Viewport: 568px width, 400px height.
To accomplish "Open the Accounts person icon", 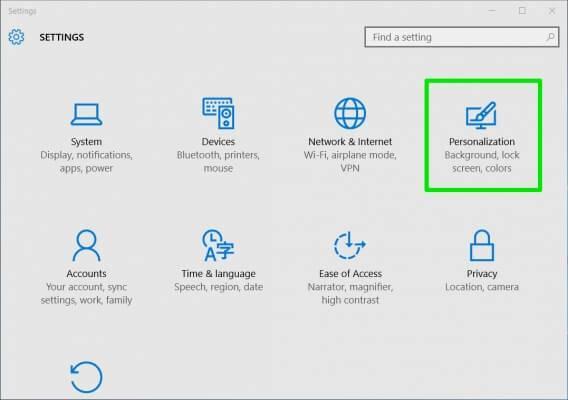I will point(86,245).
